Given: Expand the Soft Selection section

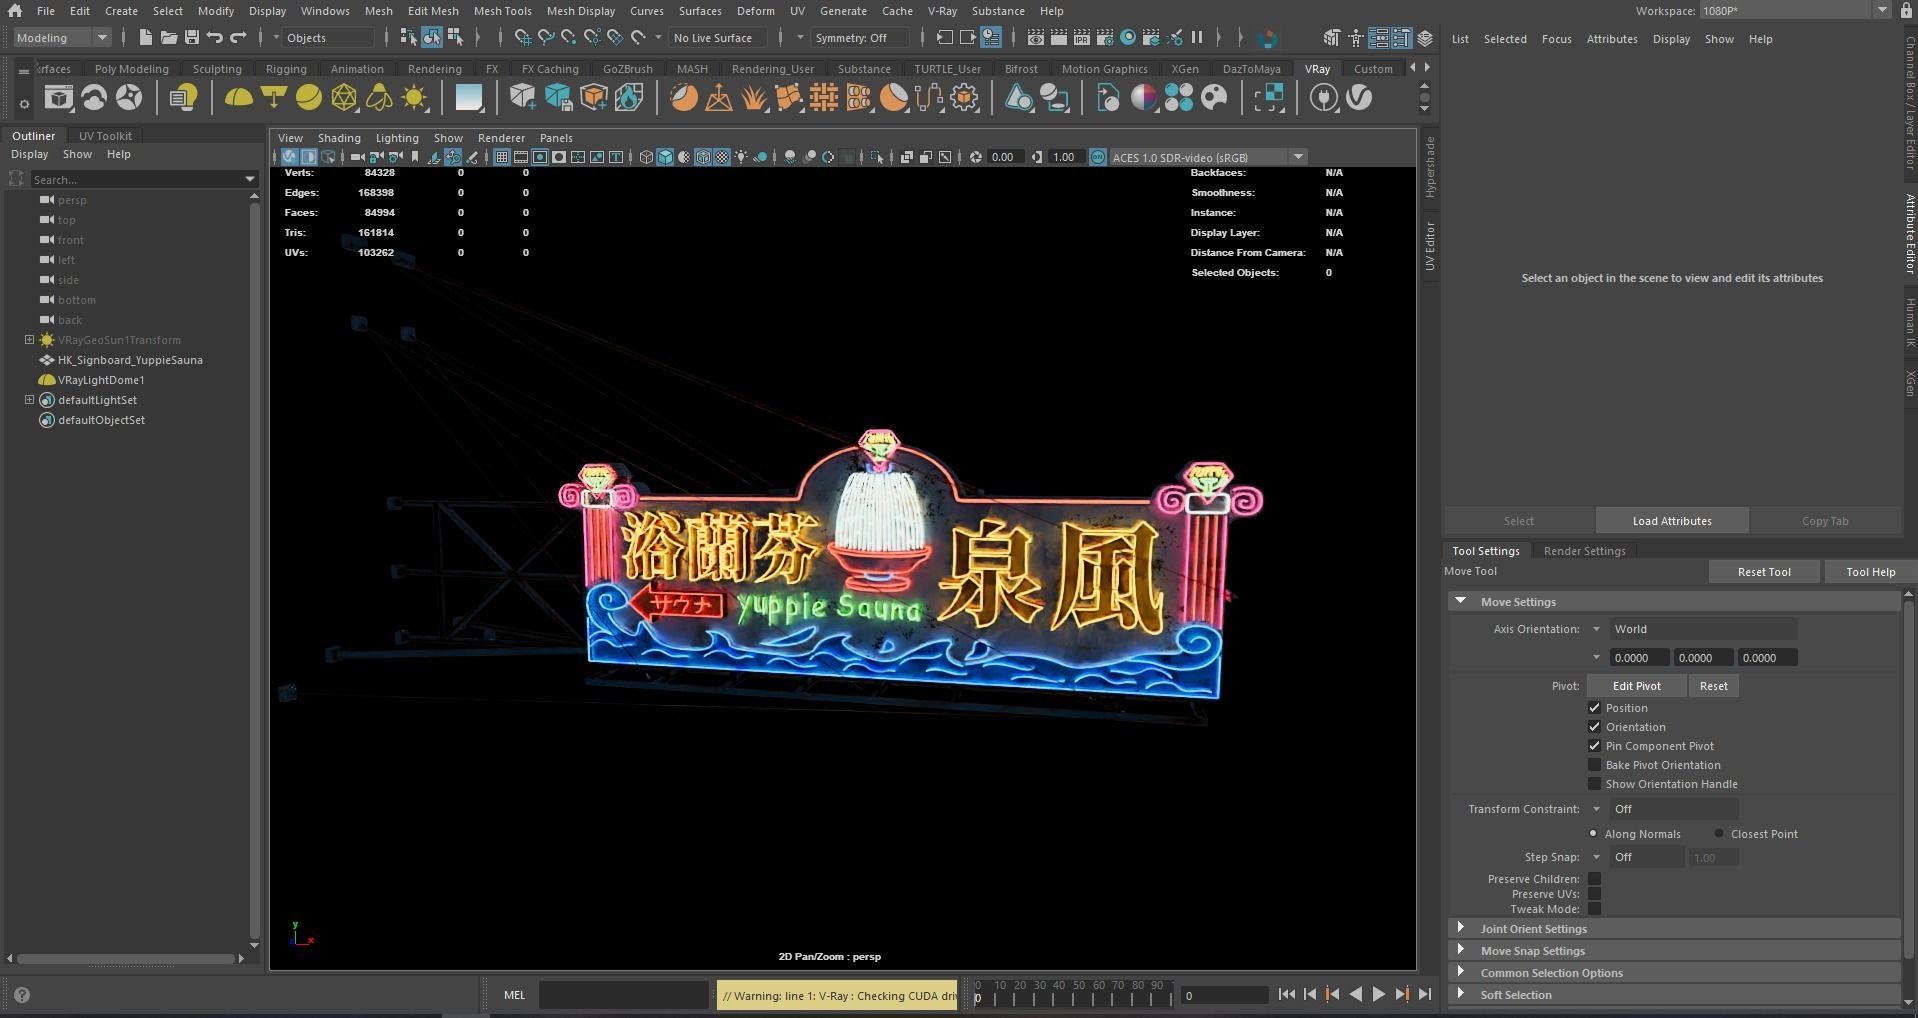Looking at the screenshot, I should [1461, 995].
